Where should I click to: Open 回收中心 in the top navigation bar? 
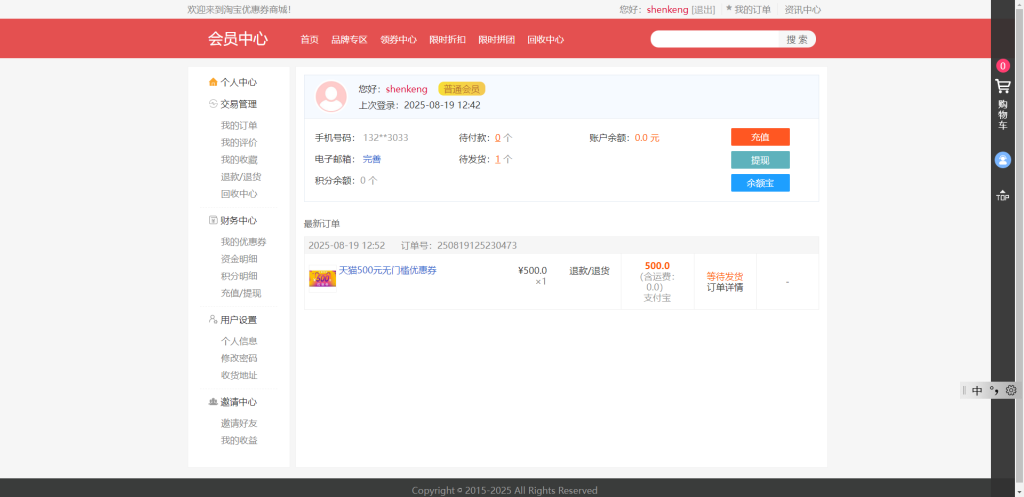(x=545, y=40)
